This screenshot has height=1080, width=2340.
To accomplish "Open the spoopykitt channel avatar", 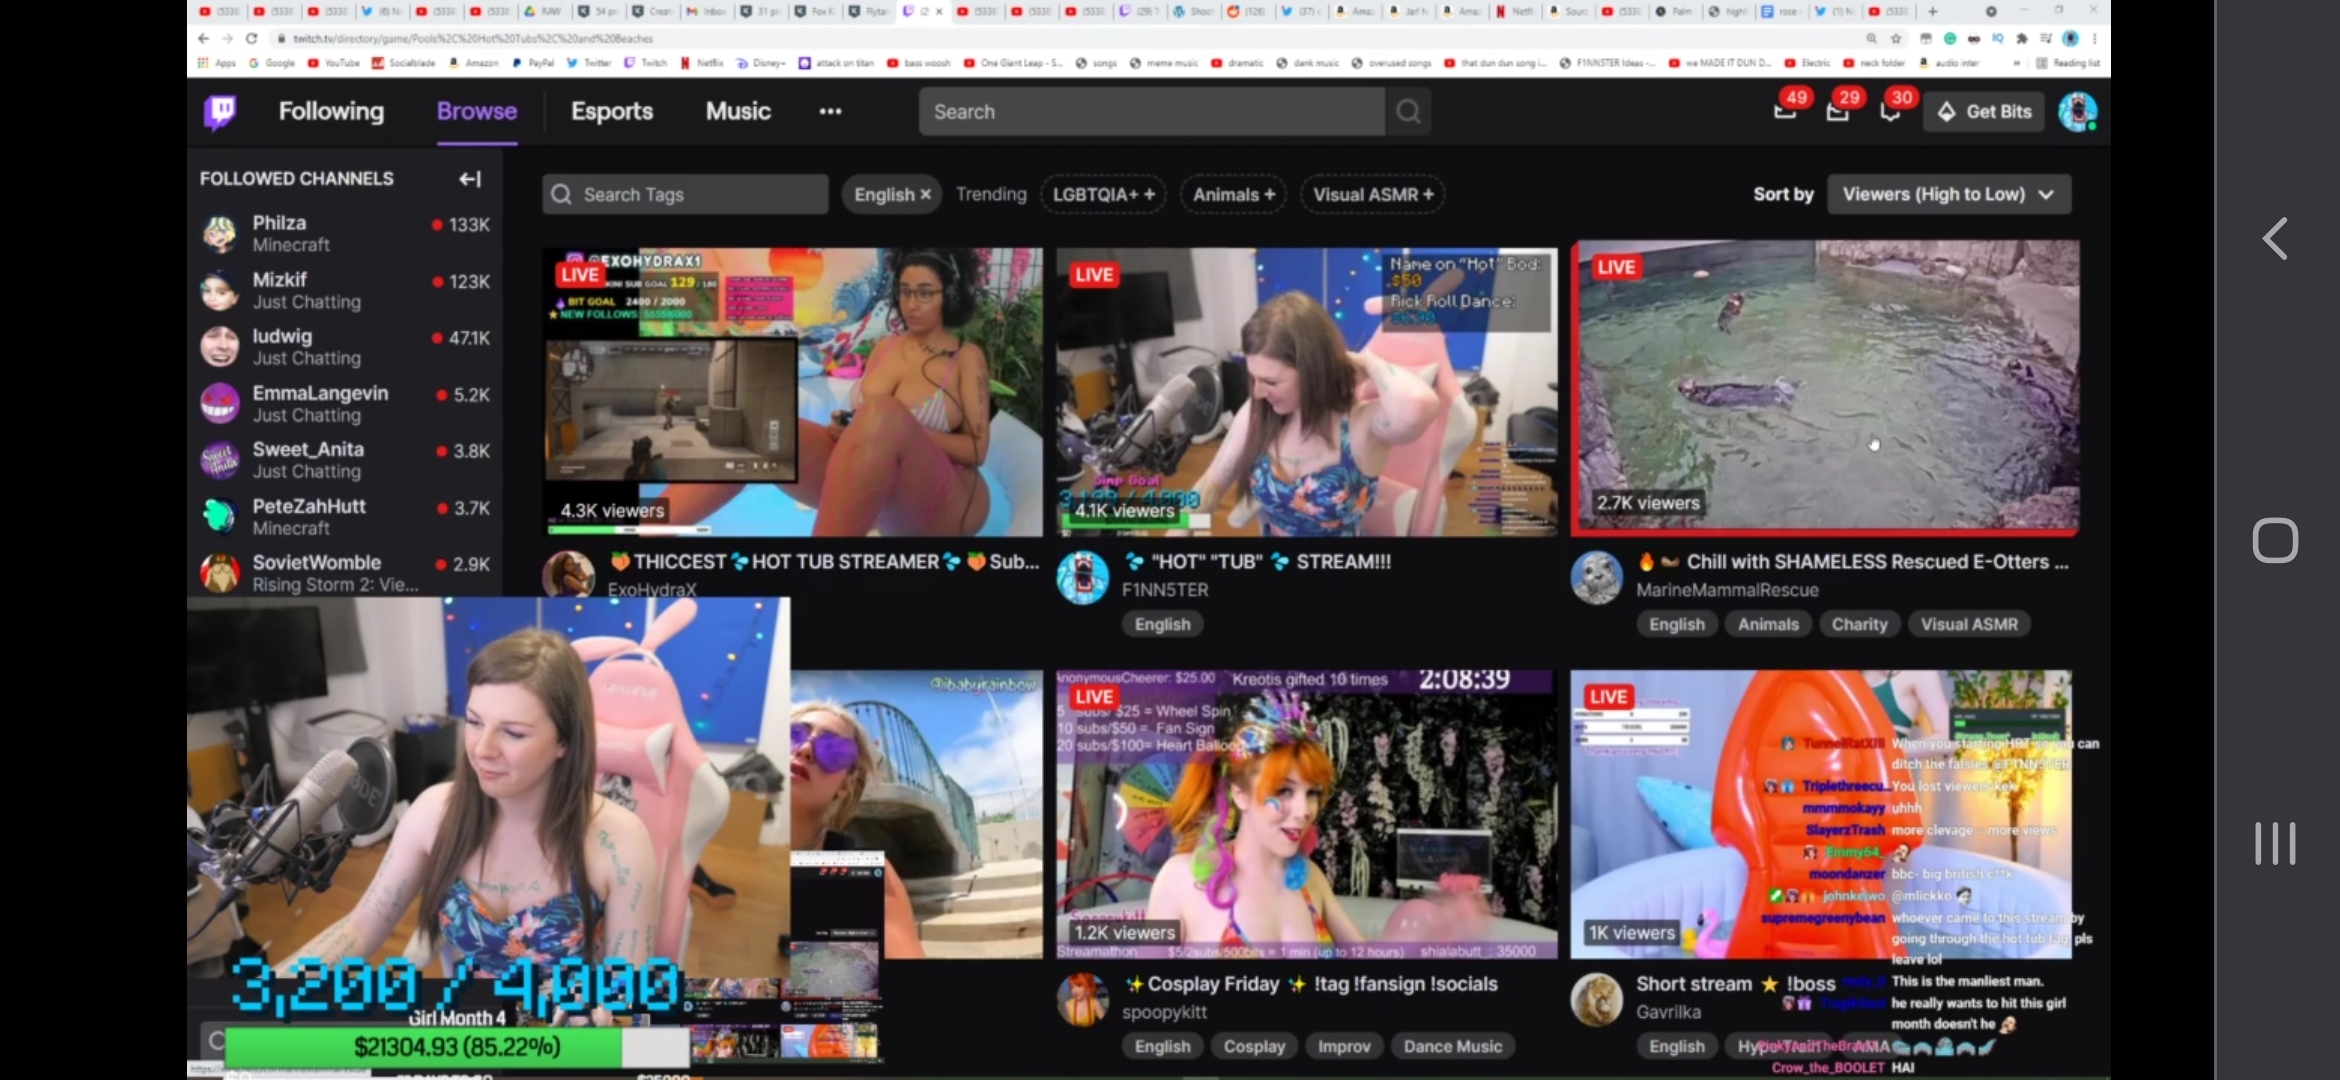I will coord(1083,1000).
